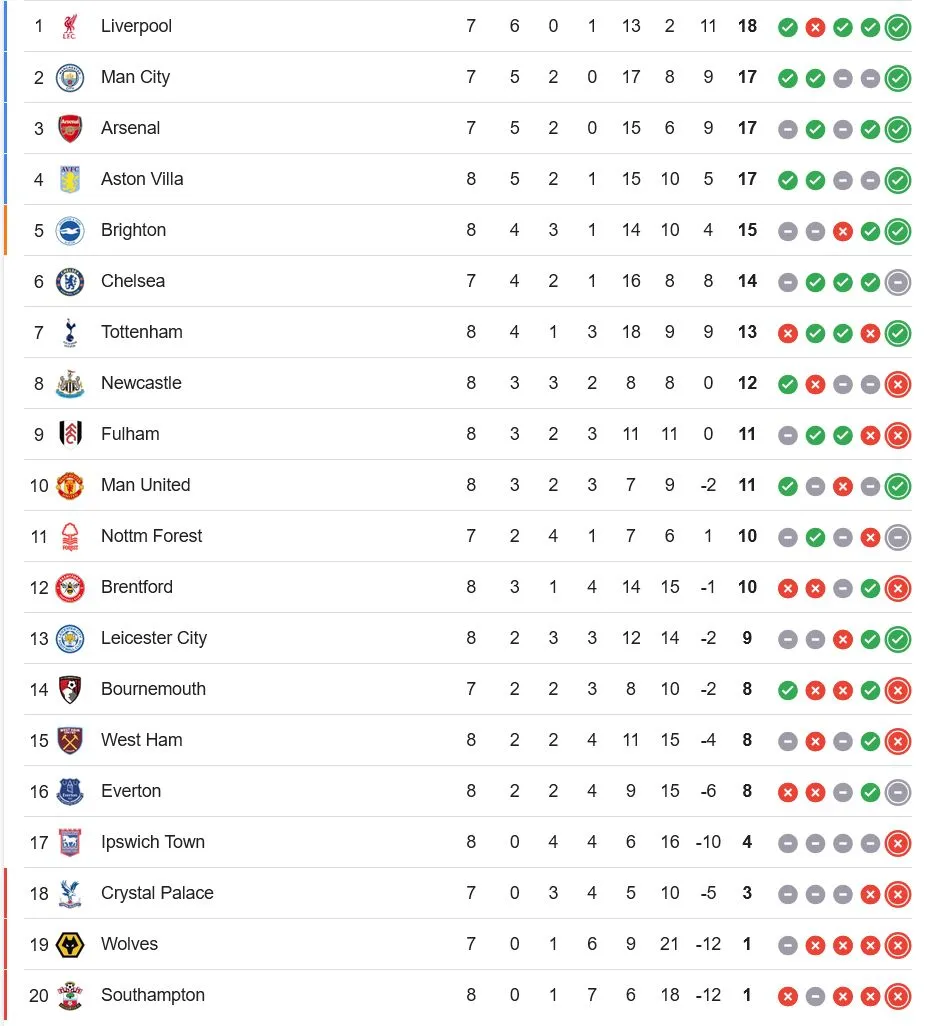Click the Wolves club crest
The height and width of the screenshot is (1026, 934).
click(68, 944)
